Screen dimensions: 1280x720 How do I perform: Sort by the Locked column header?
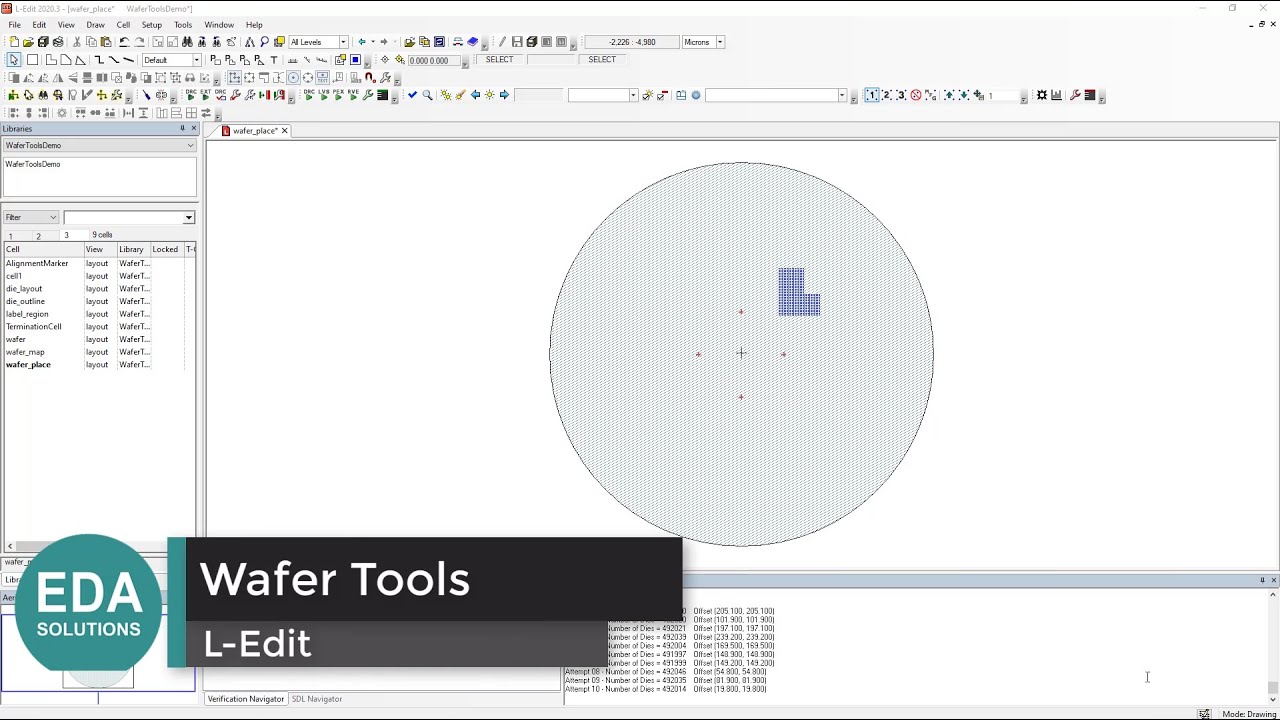[165, 249]
